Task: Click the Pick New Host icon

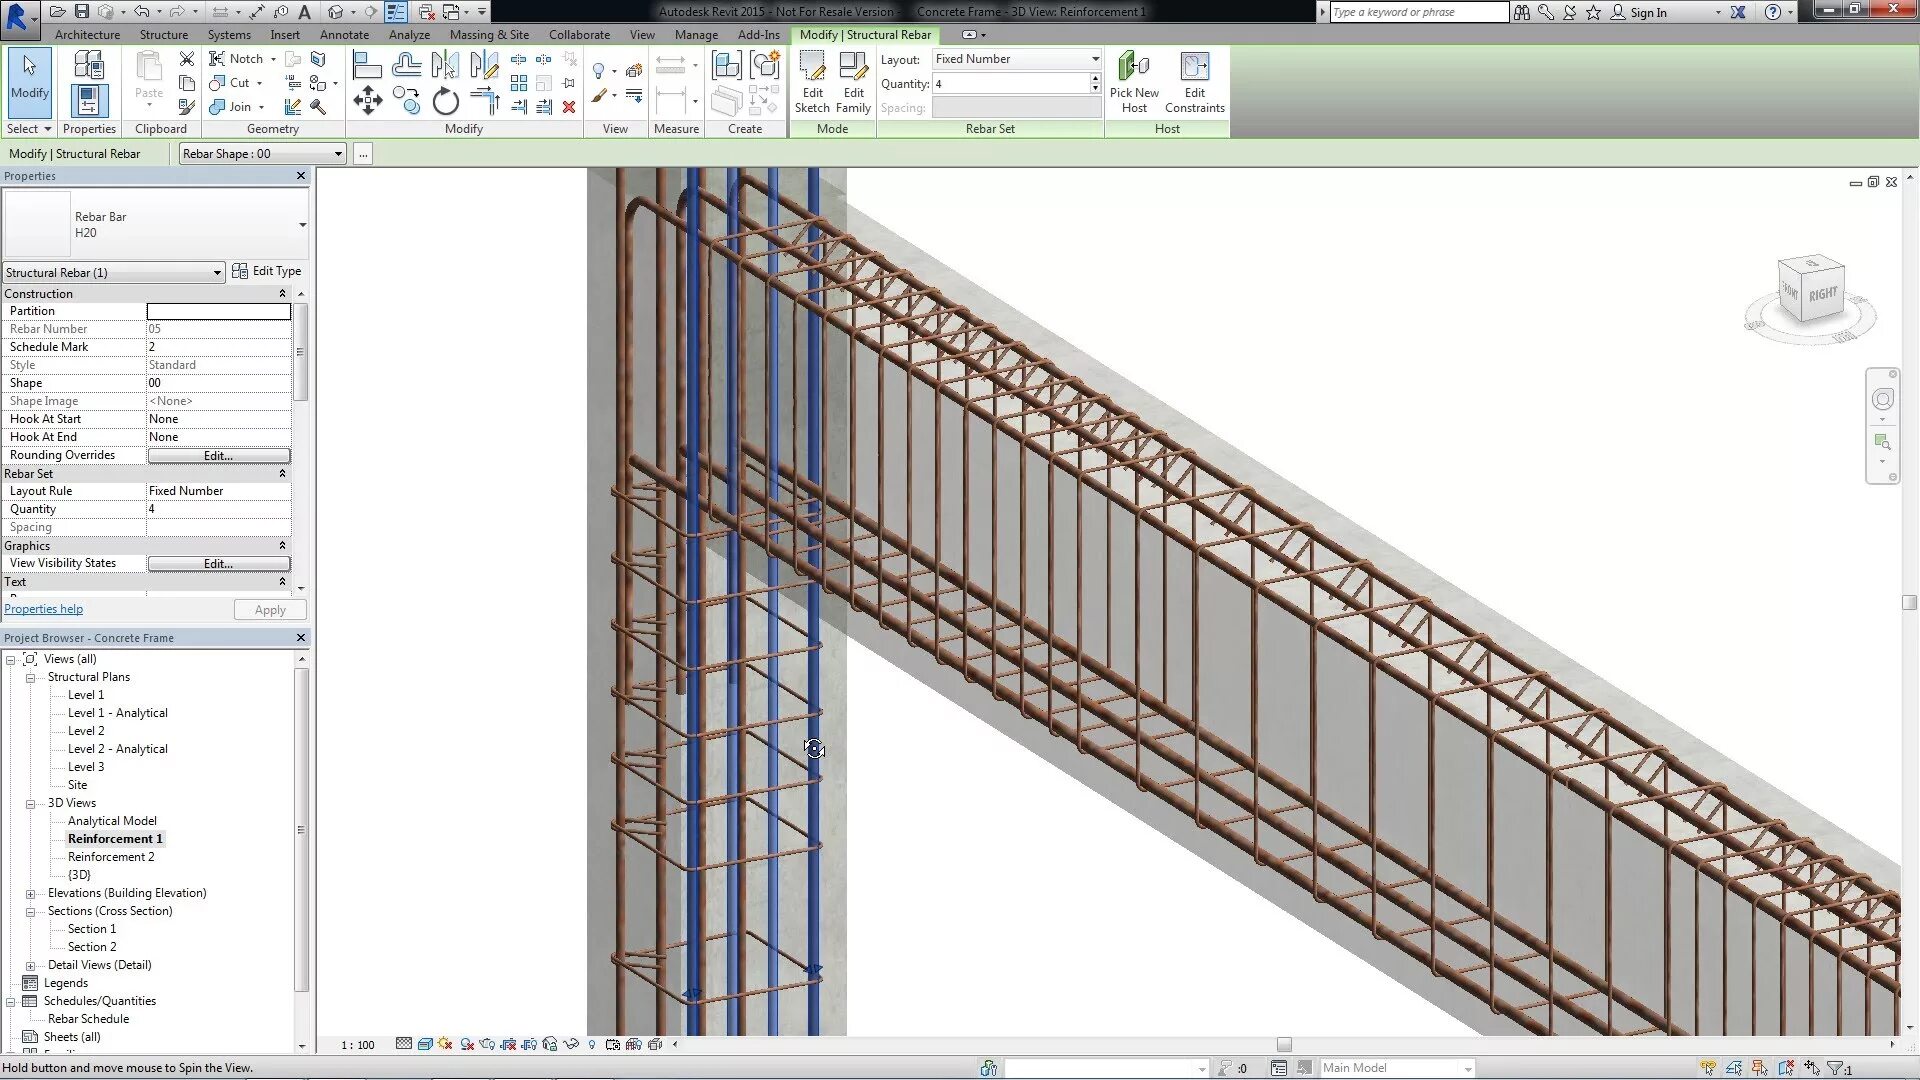Action: (x=1133, y=81)
